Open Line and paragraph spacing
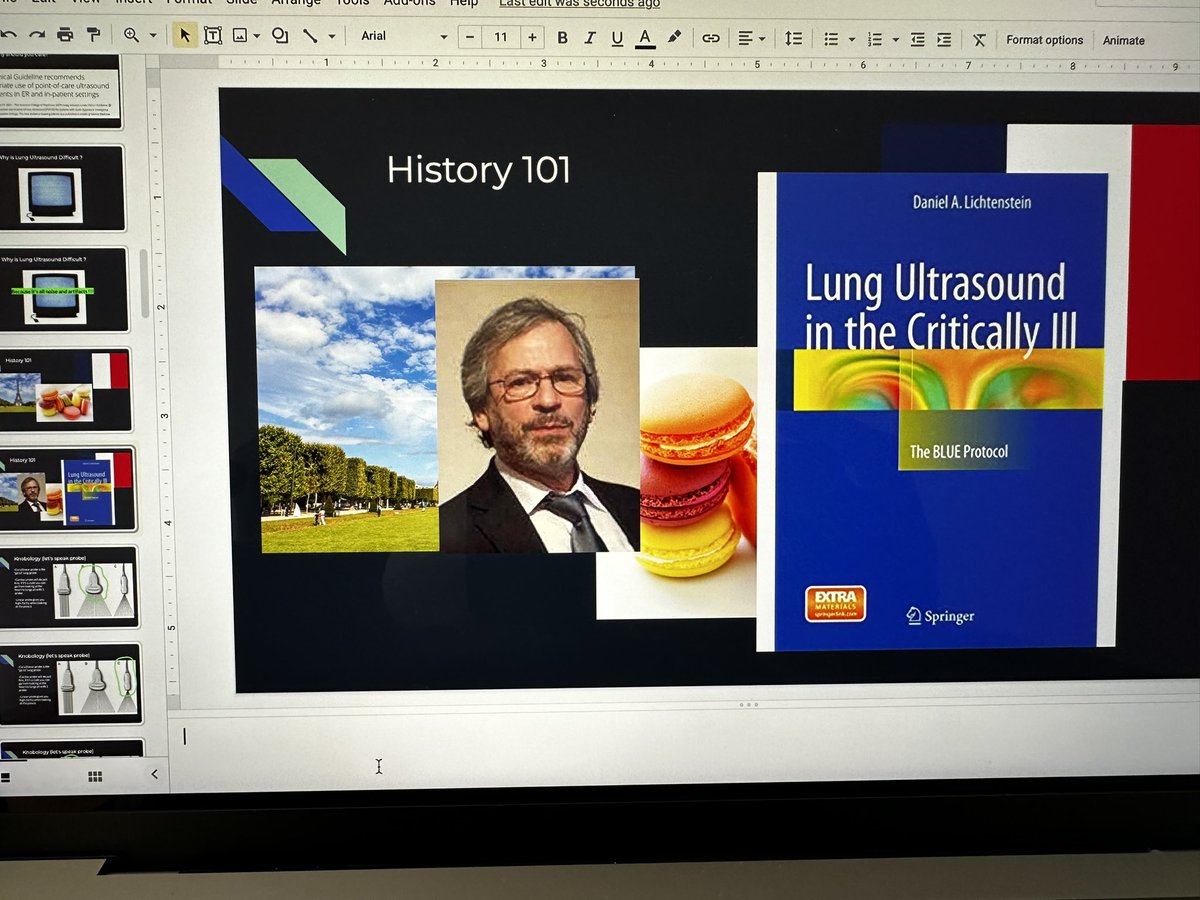The width and height of the screenshot is (1200, 900). point(793,39)
